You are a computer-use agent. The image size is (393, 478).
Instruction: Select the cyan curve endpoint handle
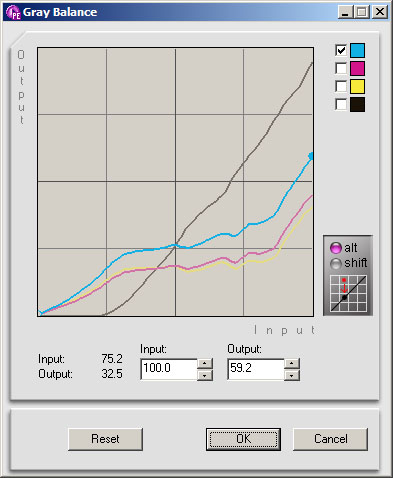tap(311, 156)
